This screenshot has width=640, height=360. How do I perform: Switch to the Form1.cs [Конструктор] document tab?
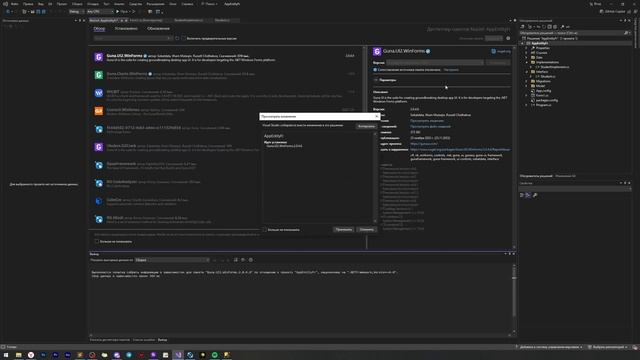click(146, 20)
